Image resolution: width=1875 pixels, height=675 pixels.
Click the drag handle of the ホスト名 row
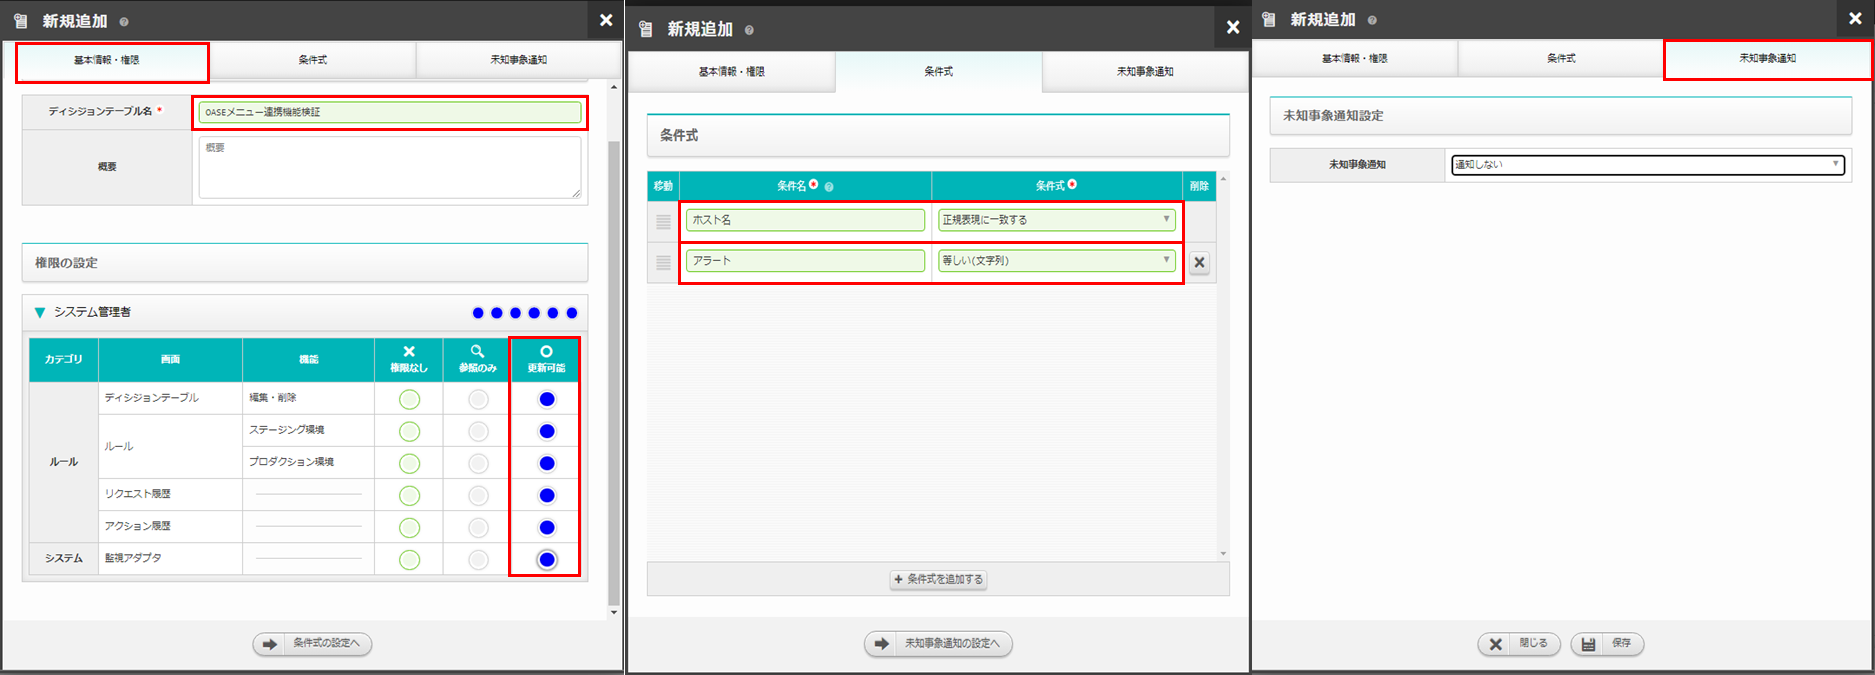[663, 221]
